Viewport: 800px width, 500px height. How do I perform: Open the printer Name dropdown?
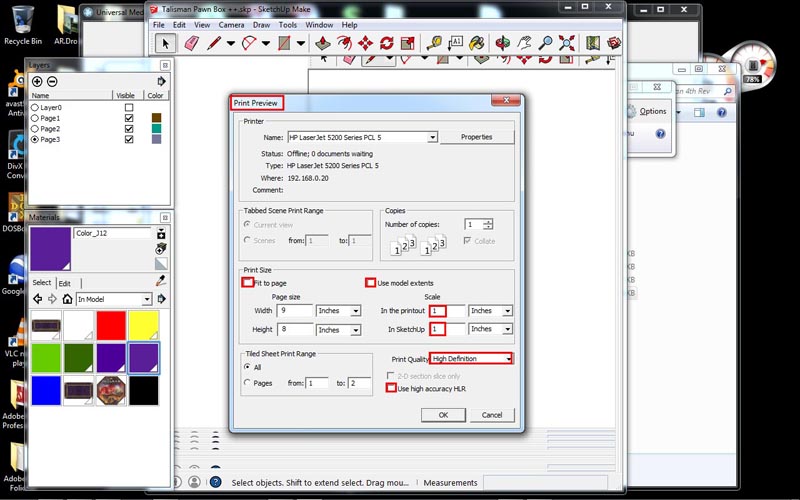432,137
